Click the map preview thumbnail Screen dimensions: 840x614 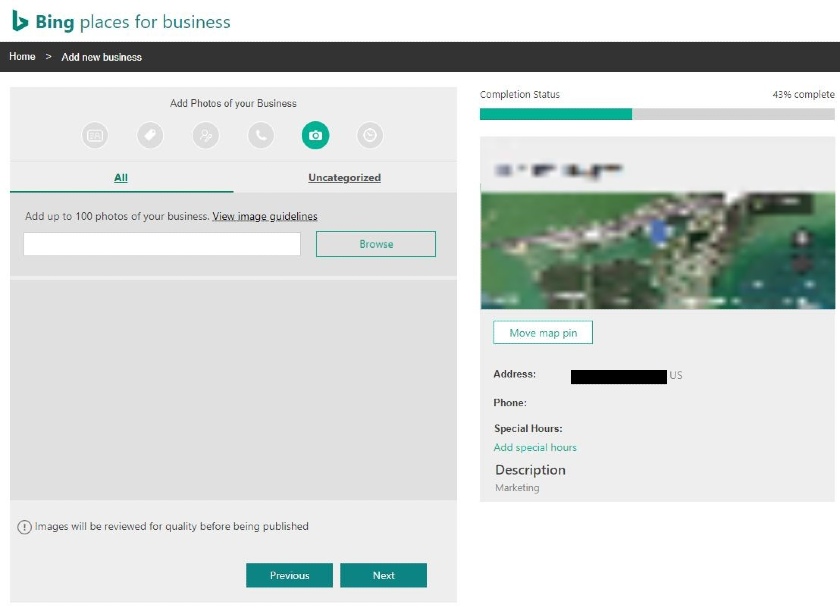point(658,250)
